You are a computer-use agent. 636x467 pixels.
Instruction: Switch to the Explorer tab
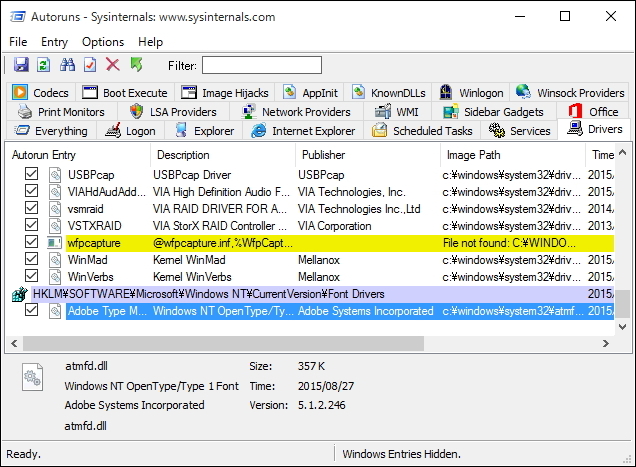point(204,131)
